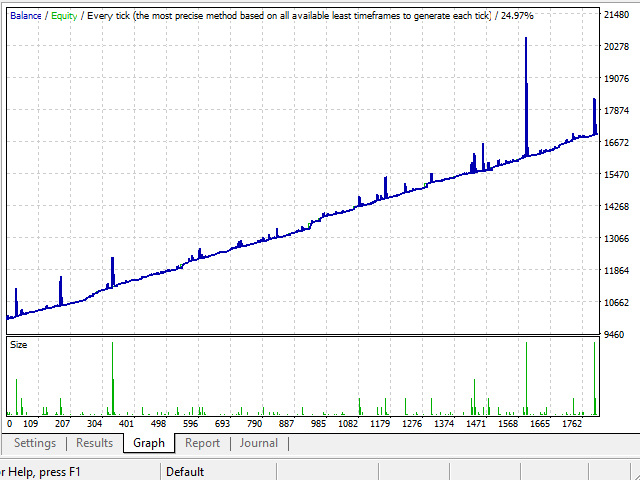The height and width of the screenshot is (480, 640).
Task: Click the Balance legend label
Action: tap(26, 16)
